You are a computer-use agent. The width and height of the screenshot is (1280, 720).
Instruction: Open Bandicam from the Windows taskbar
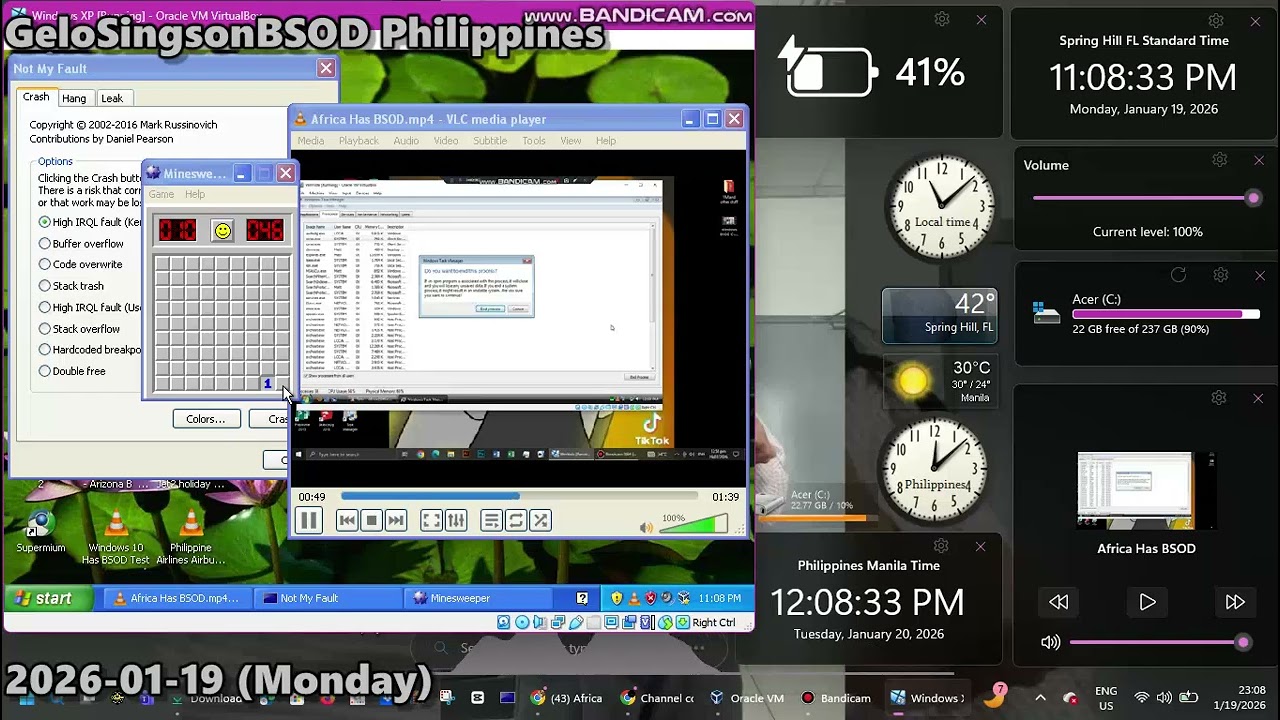(836, 698)
